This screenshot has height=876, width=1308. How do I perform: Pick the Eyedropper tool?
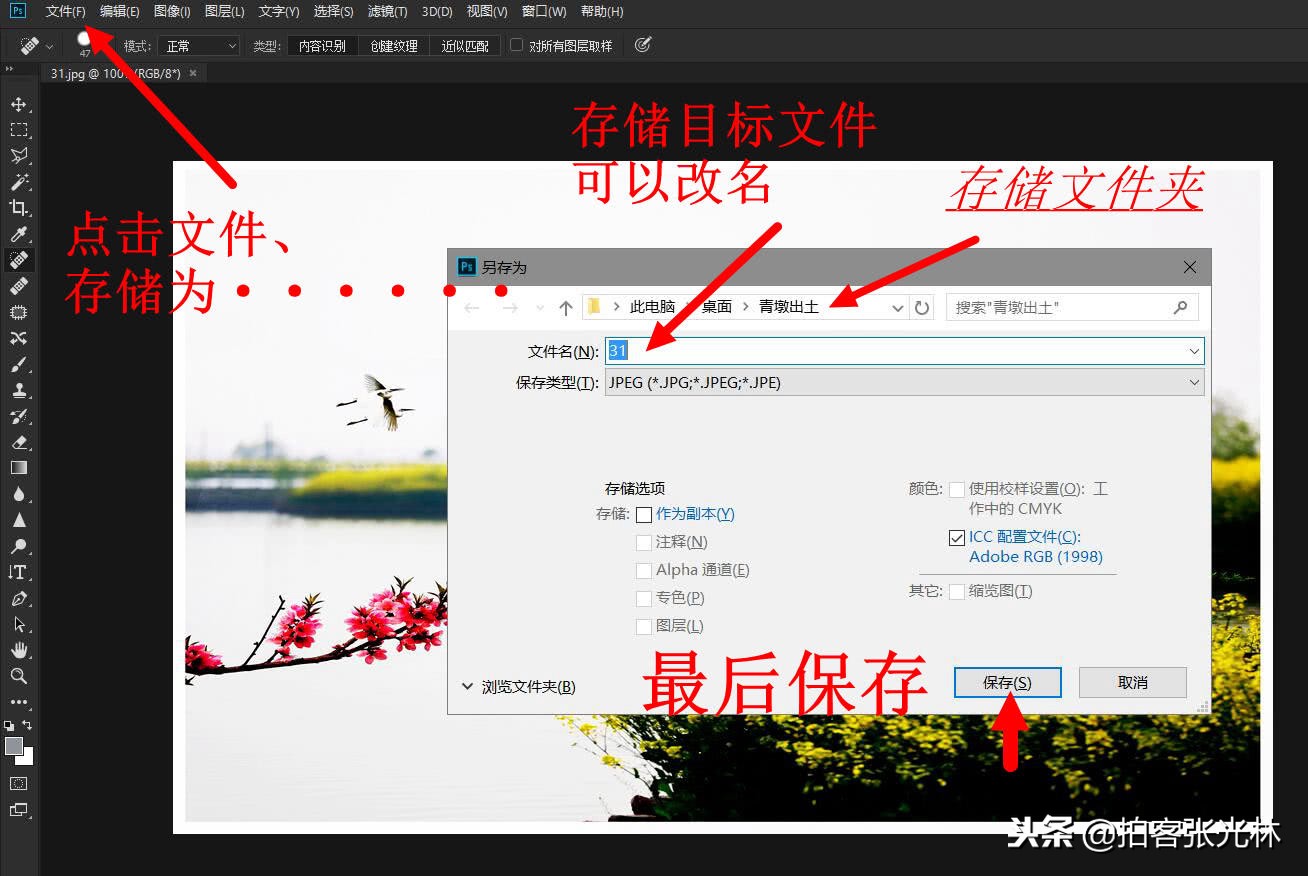click(x=20, y=234)
